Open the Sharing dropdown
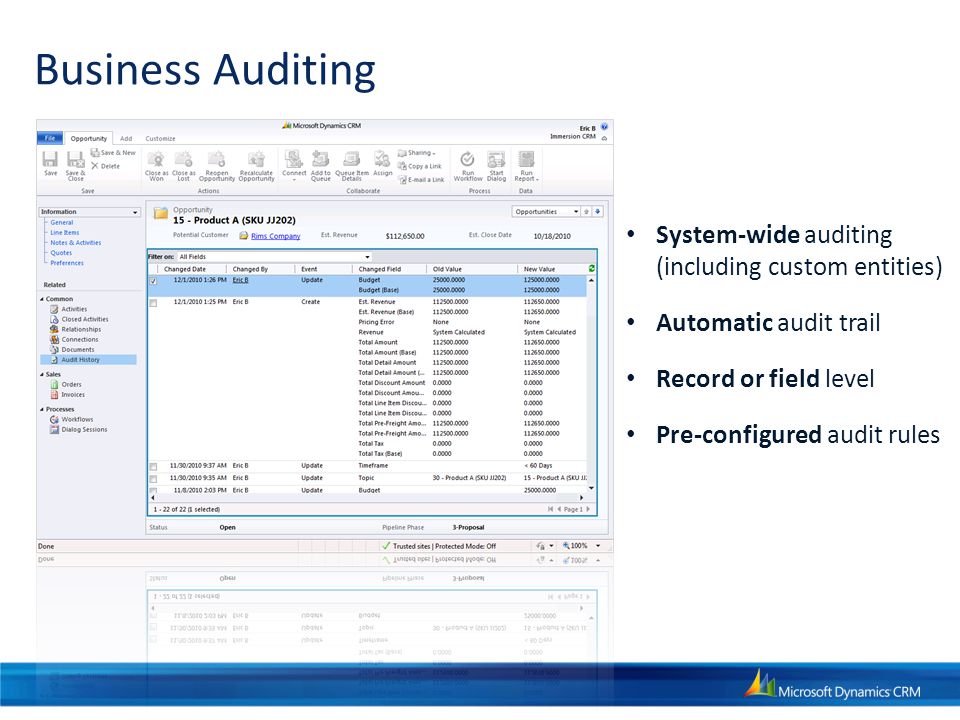This screenshot has width=960, height=720. [x=416, y=152]
